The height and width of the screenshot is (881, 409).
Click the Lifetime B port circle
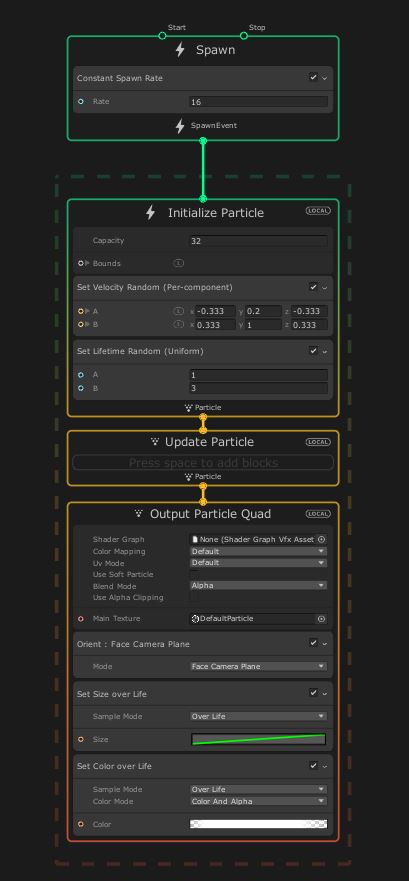81,388
